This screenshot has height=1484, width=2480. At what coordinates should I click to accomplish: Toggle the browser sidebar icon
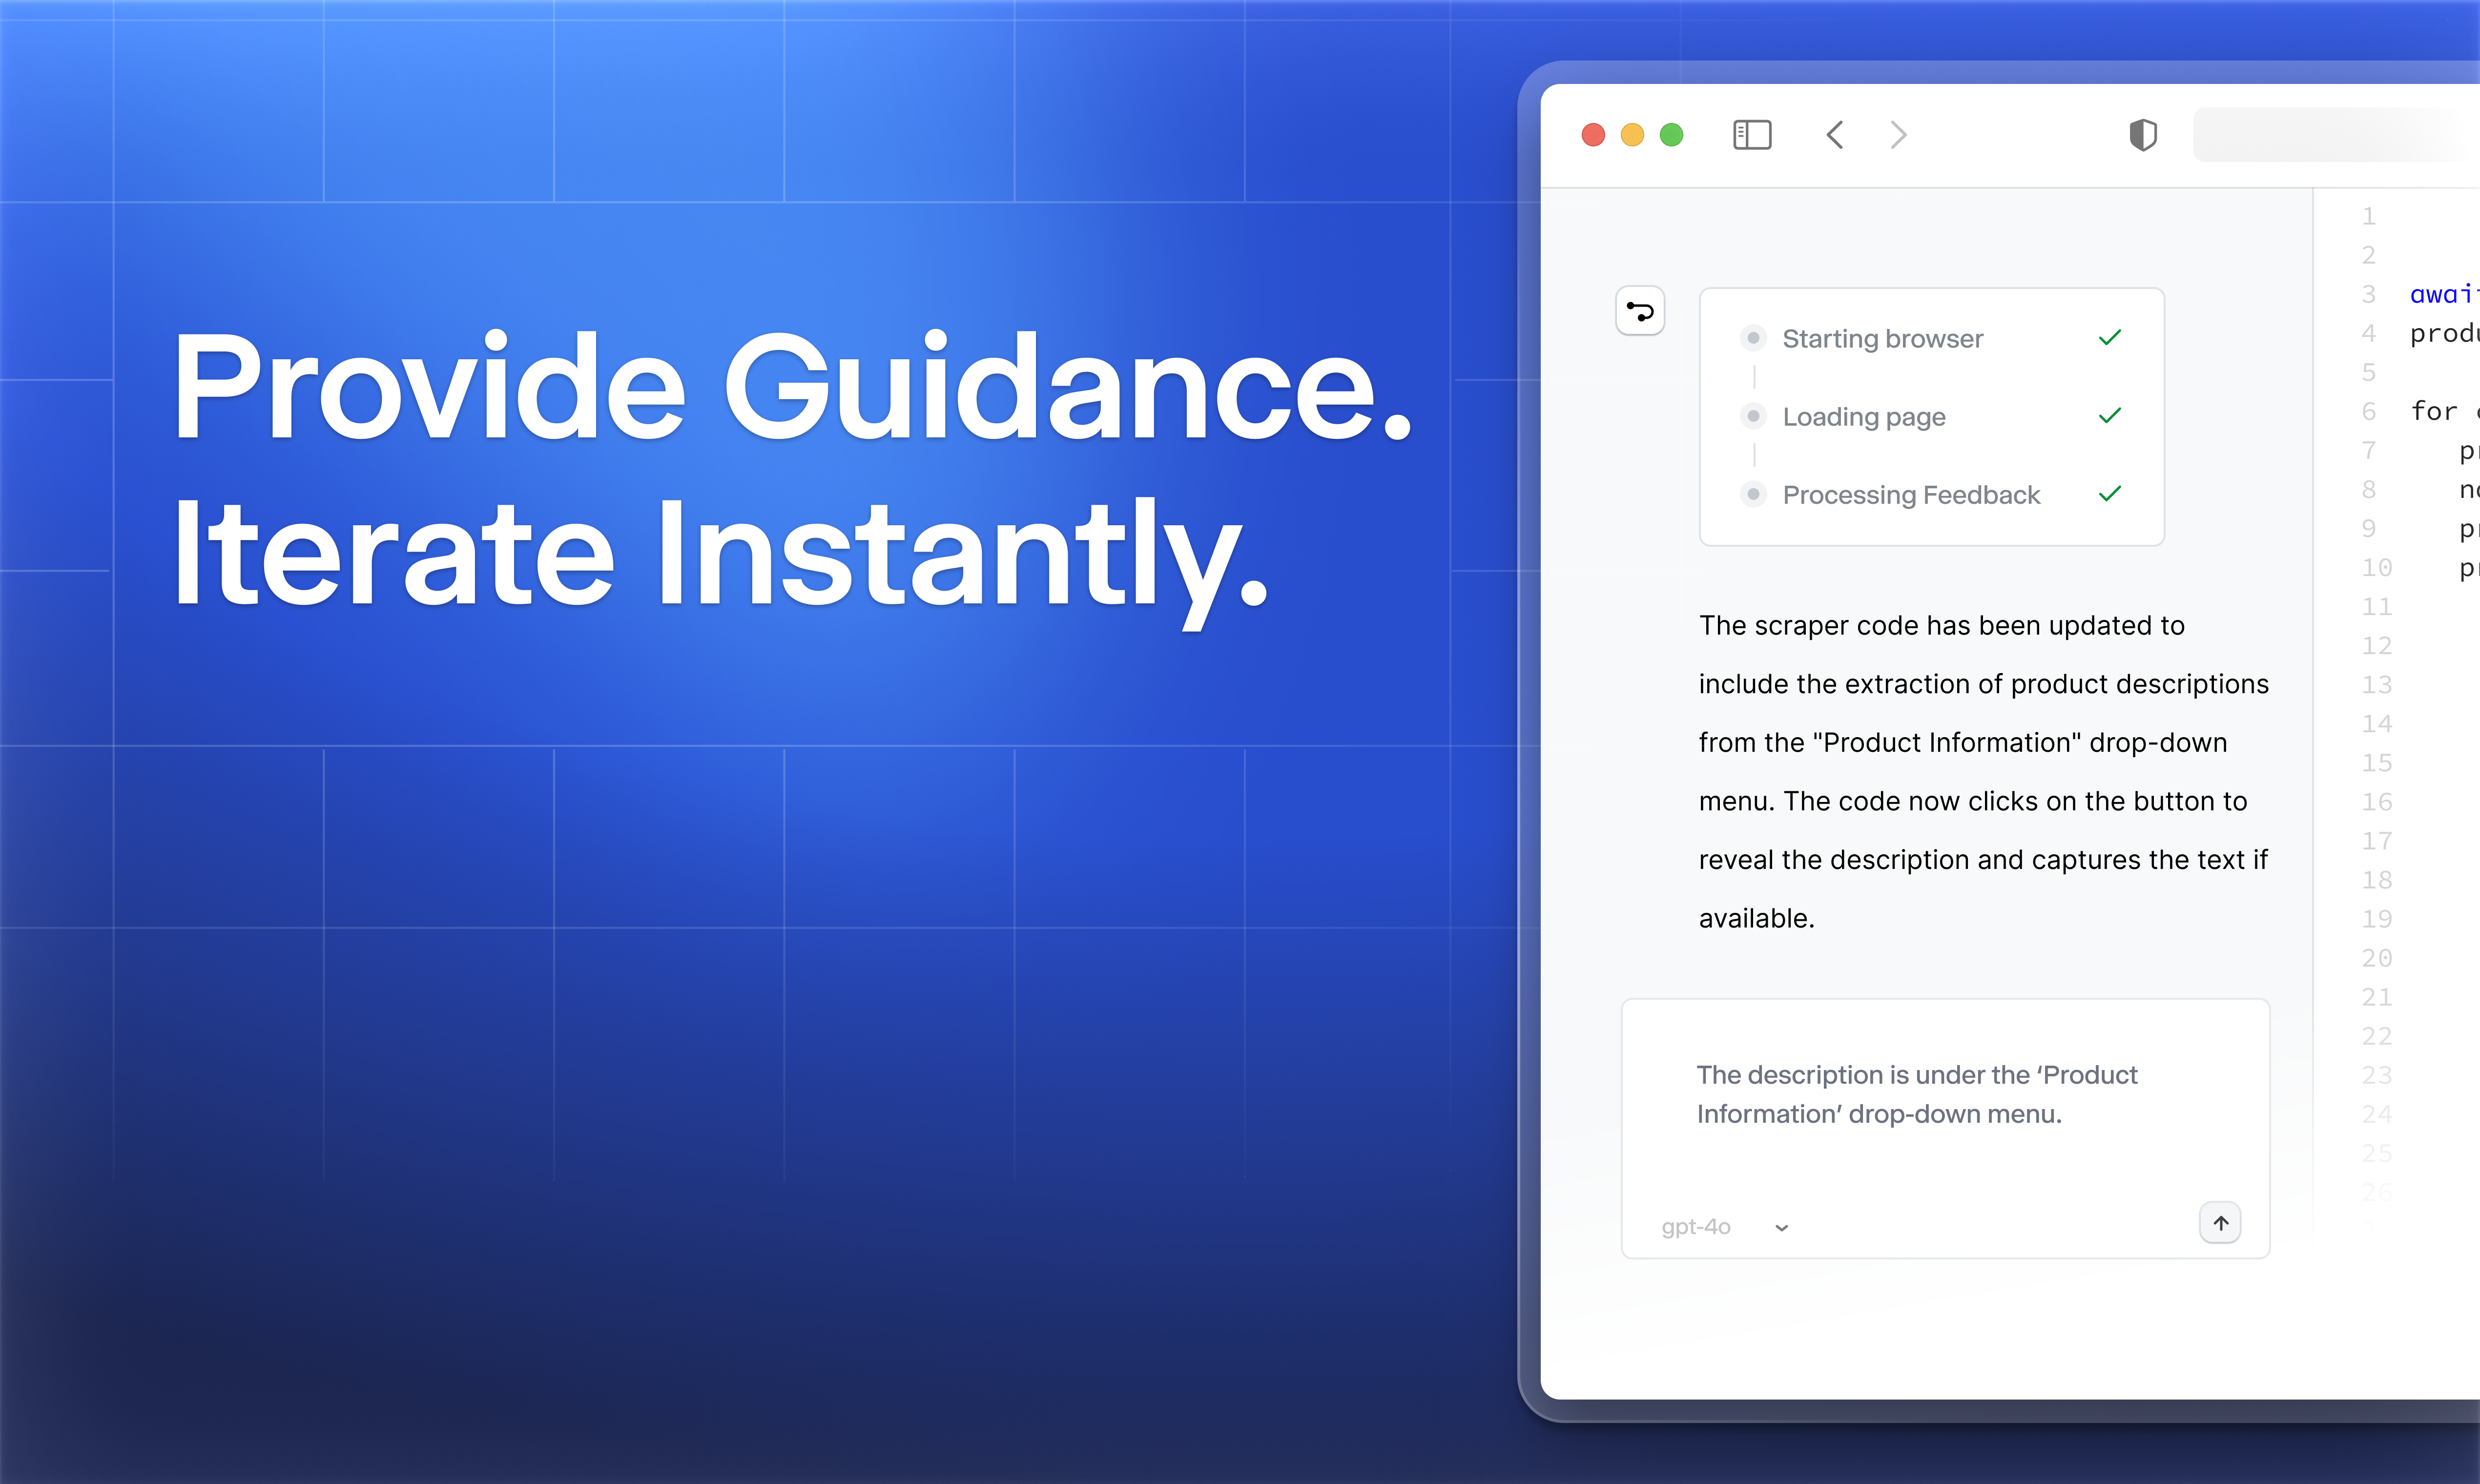(1752, 135)
